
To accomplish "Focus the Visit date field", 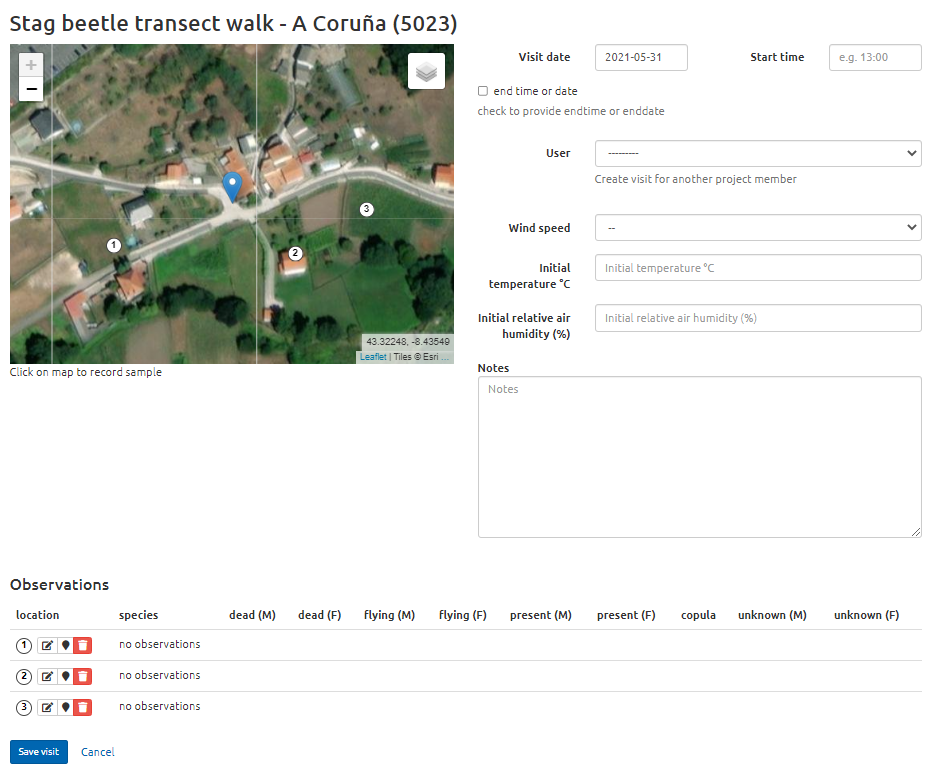I will coord(641,58).
